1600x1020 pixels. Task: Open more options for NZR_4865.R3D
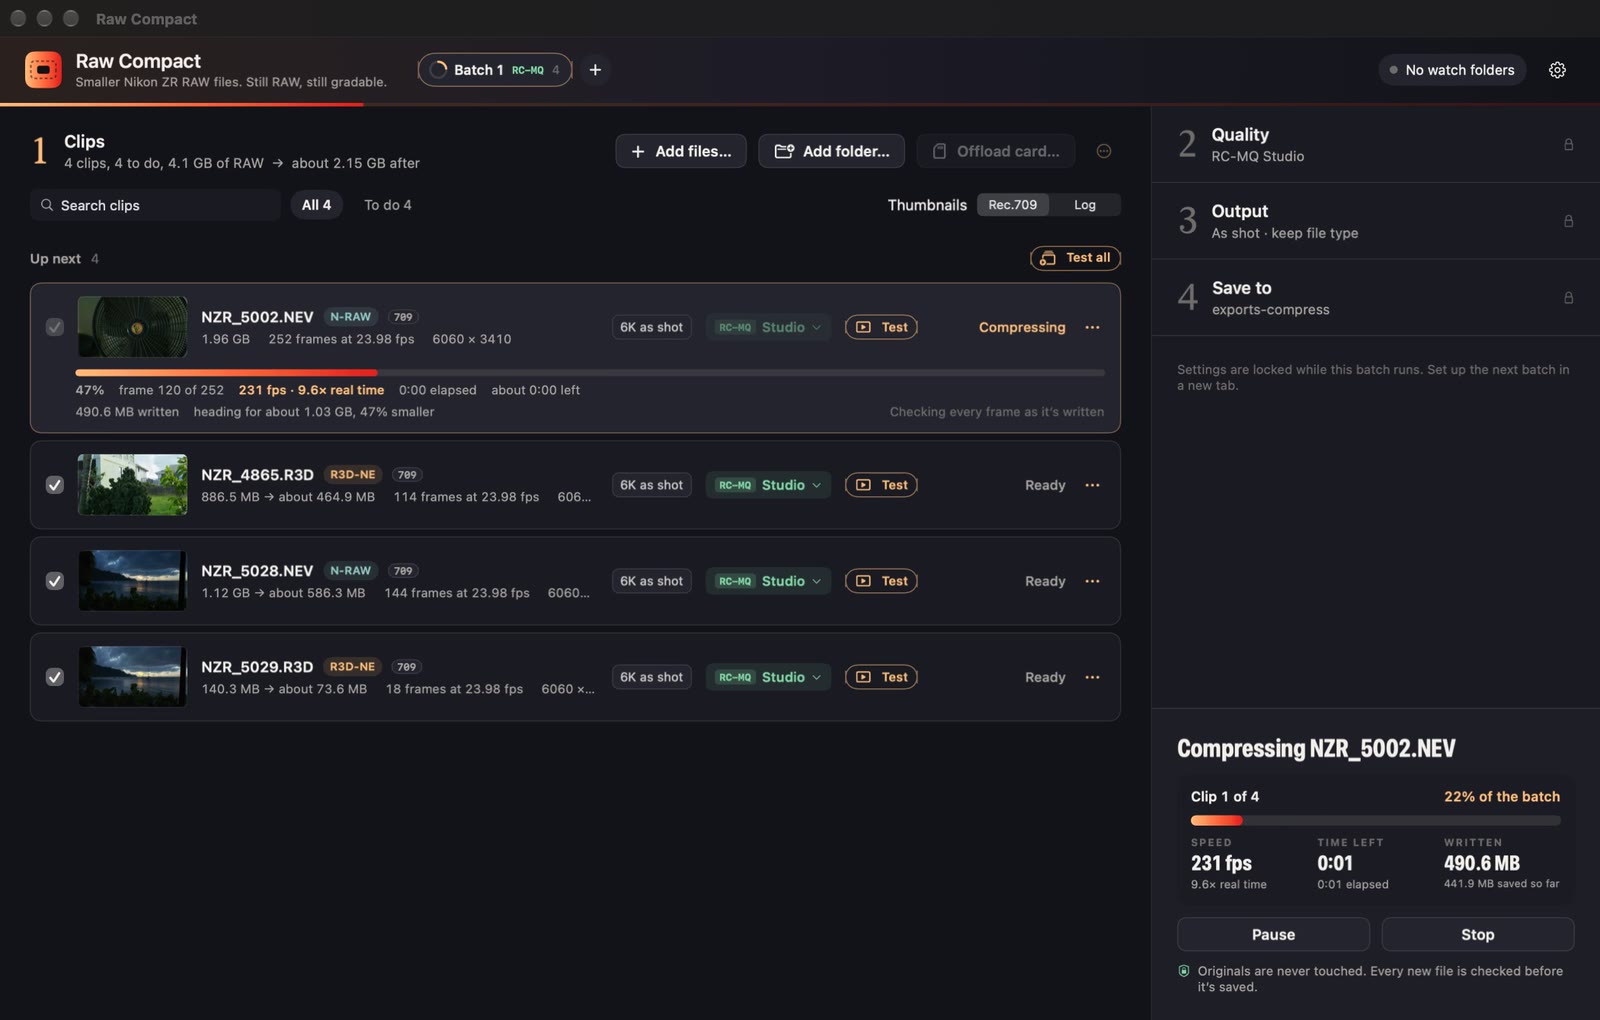(1092, 485)
